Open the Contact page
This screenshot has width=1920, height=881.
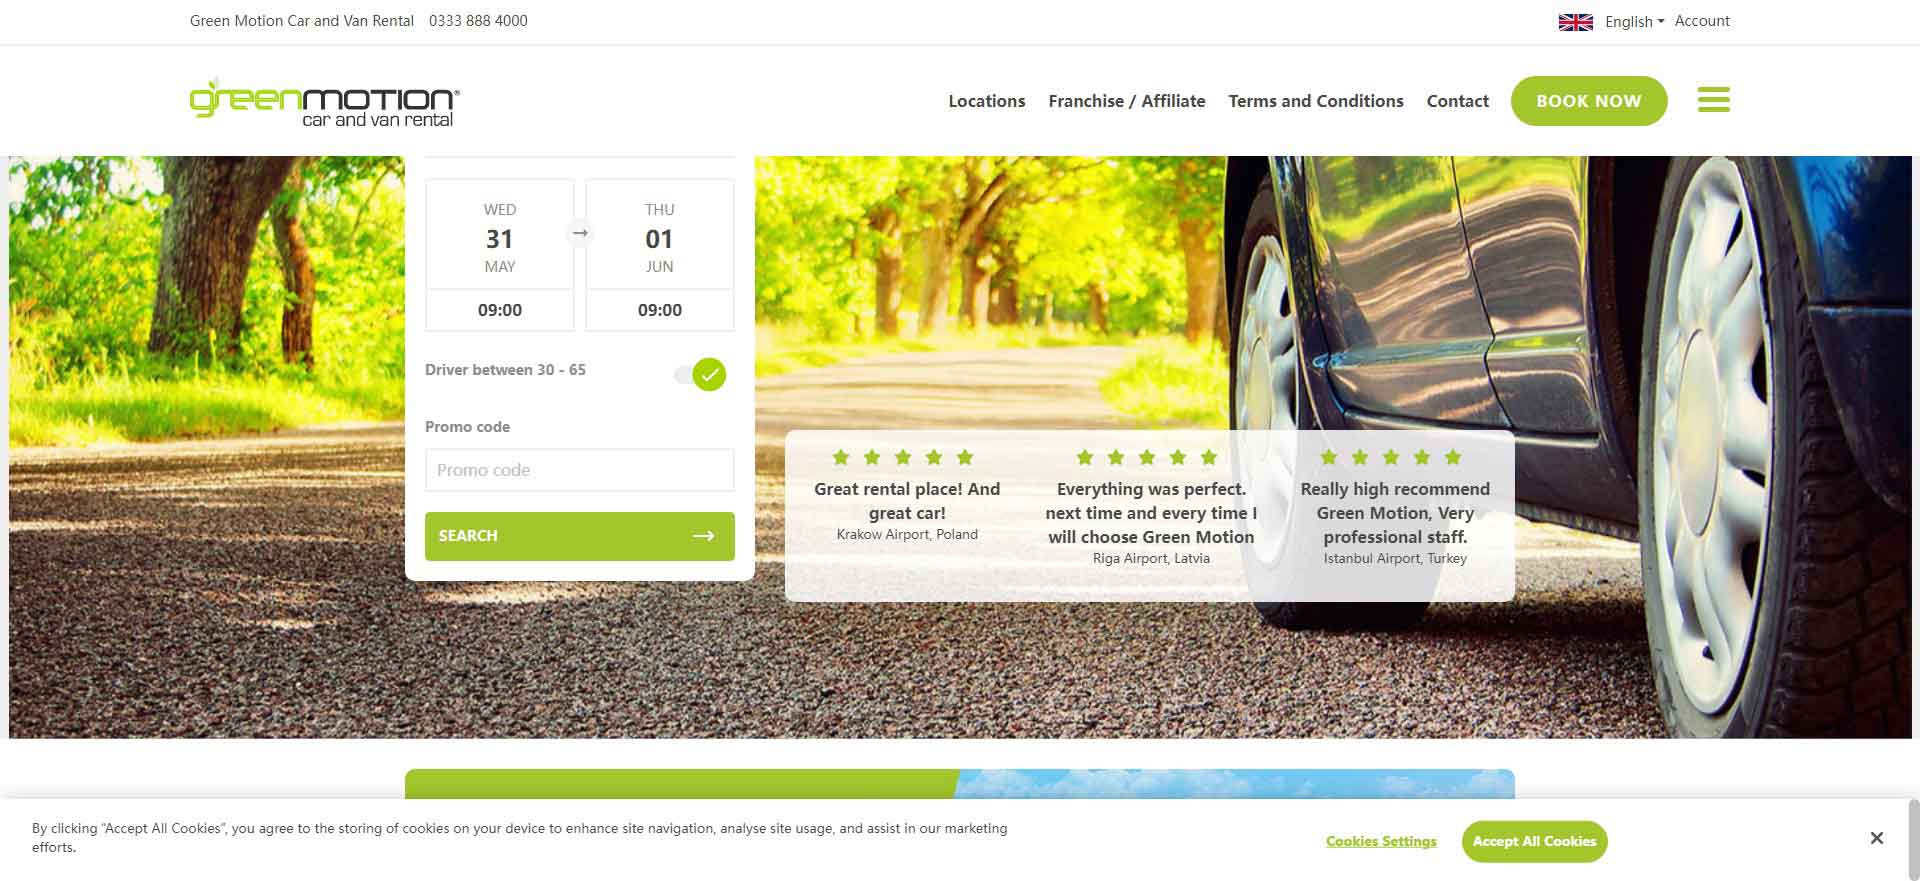(x=1458, y=101)
